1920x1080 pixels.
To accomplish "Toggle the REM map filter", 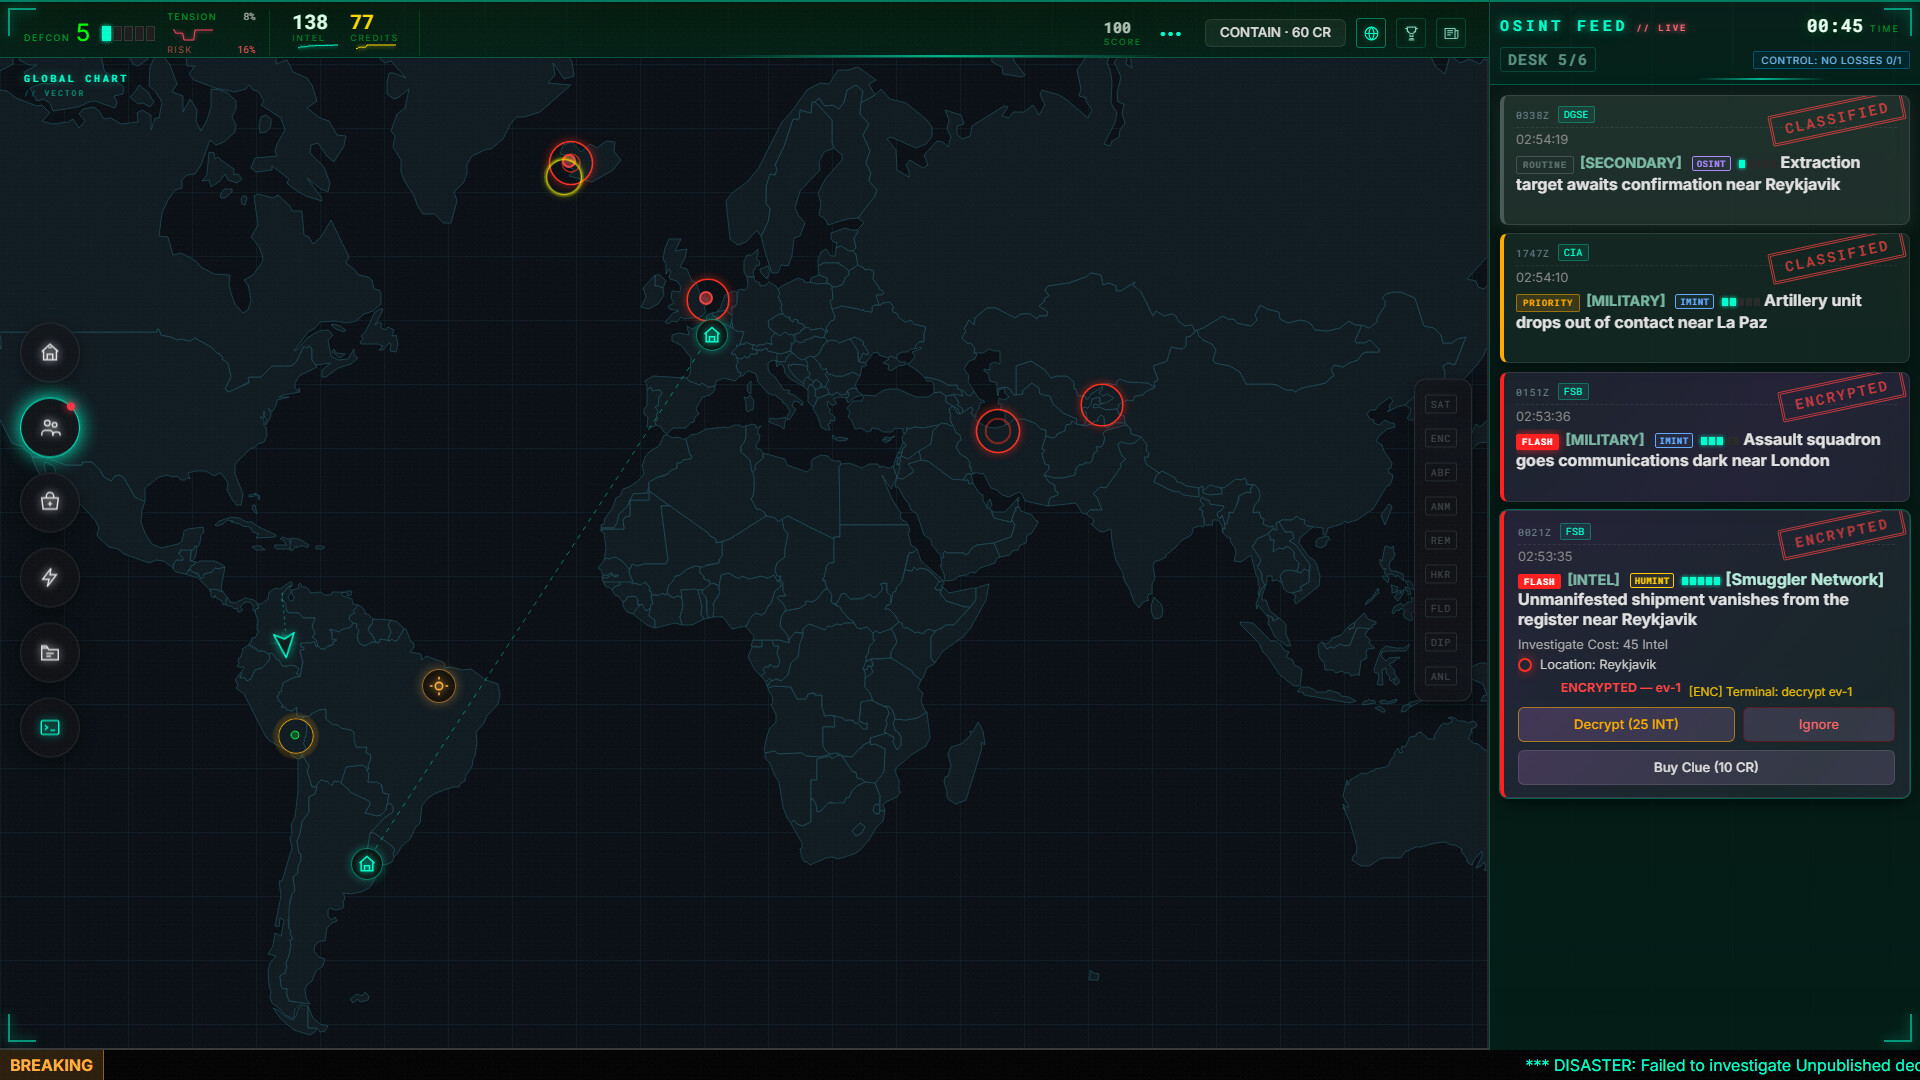I will coord(1440,541).
